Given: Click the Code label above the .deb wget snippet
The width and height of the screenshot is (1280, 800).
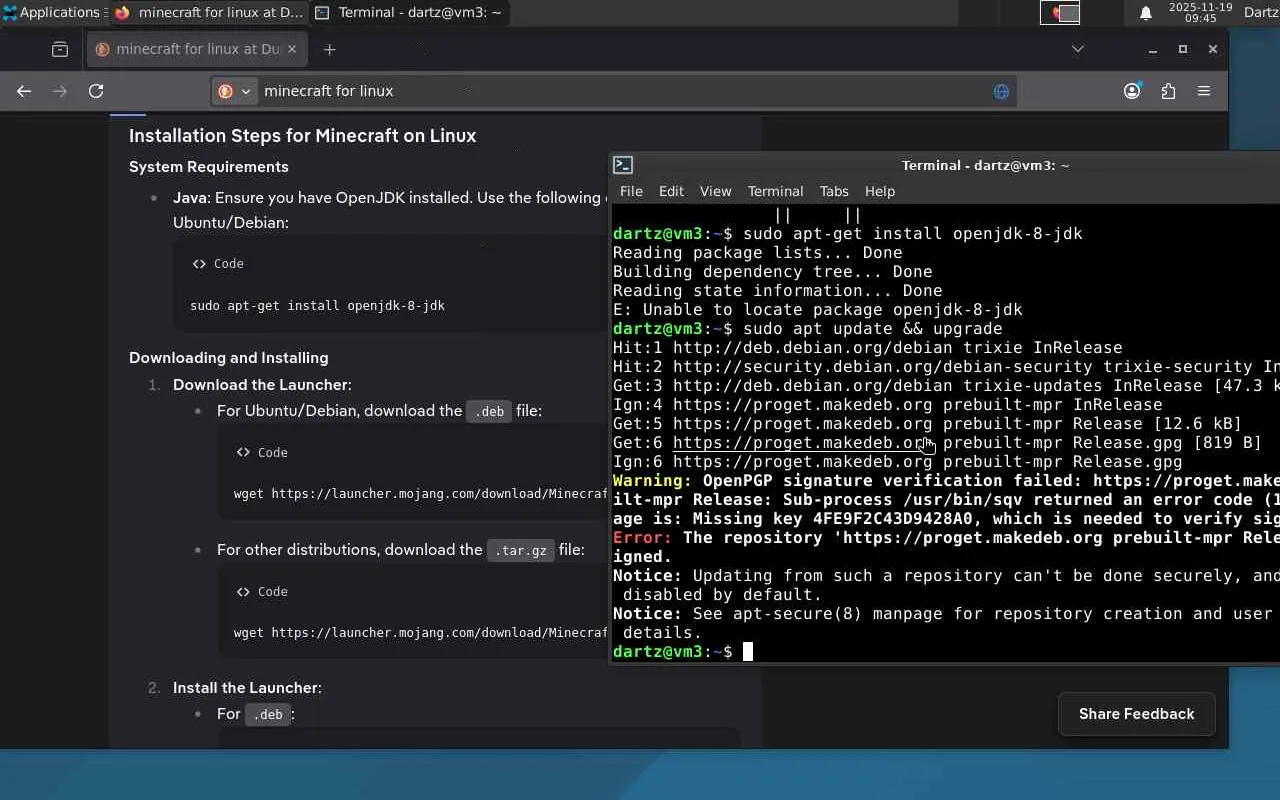Looking at the screenshot, I should click(262, 453).
